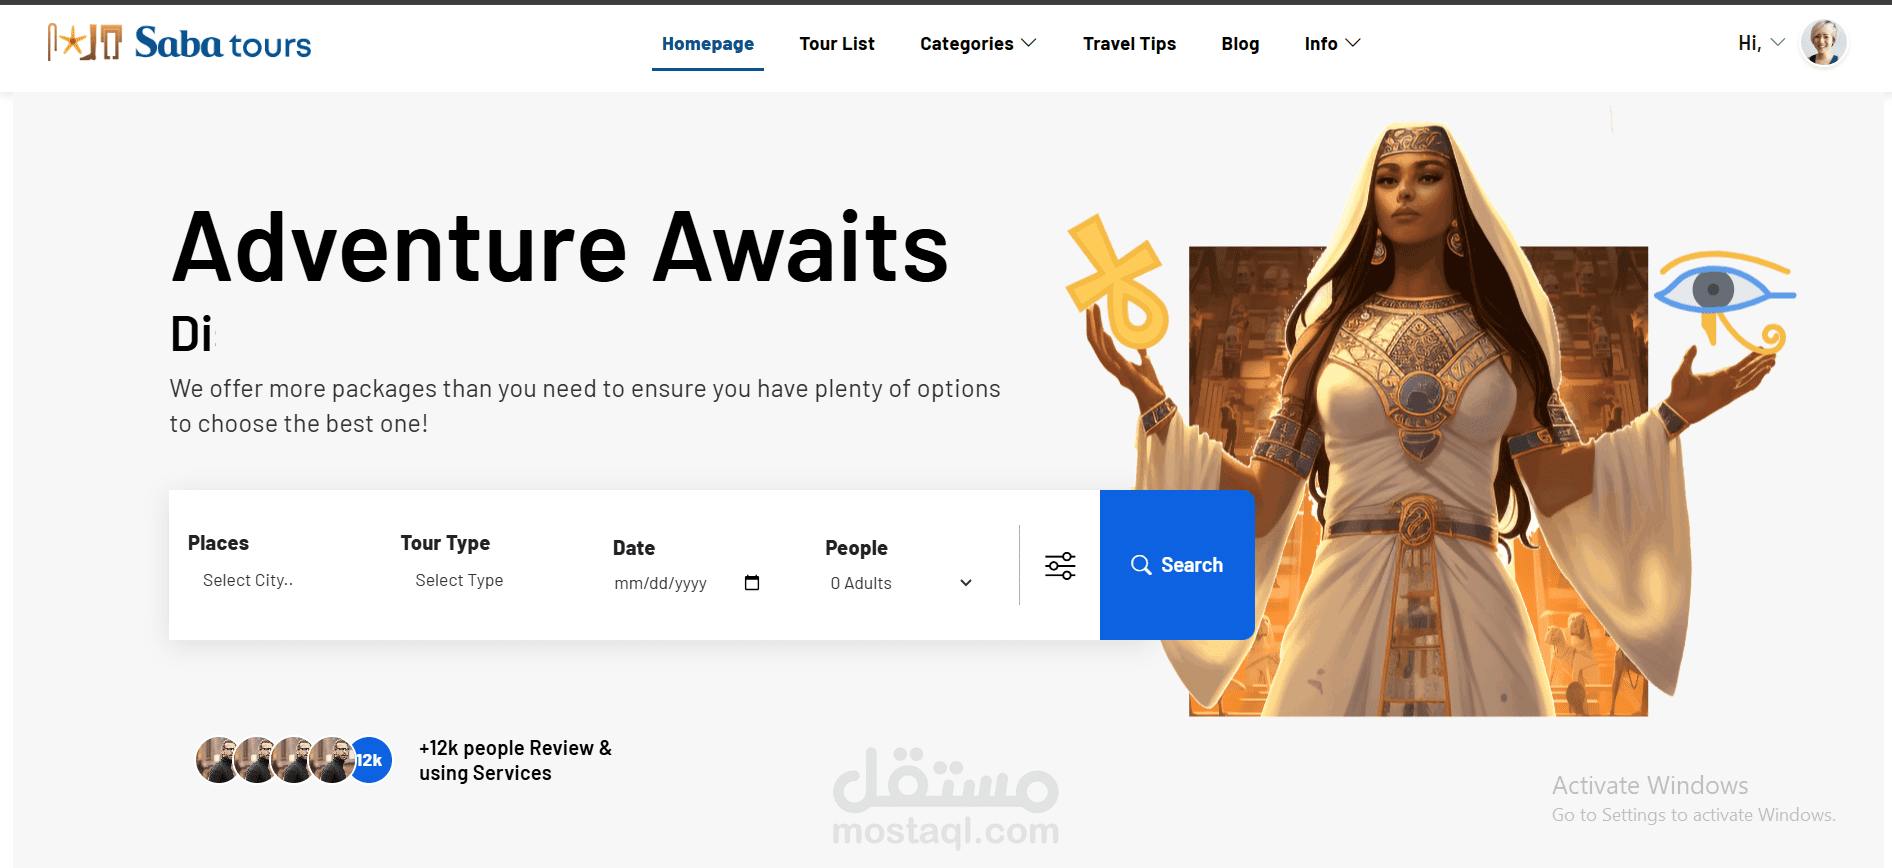
Task: Click the Saba tours logo
Action: point(180,43)
